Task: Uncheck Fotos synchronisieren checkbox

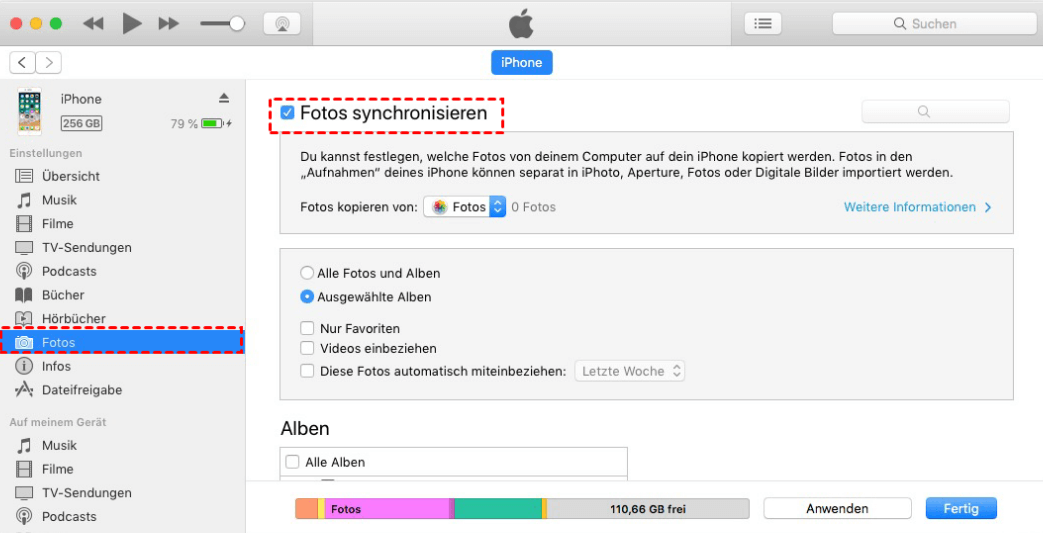Action: 288,113
